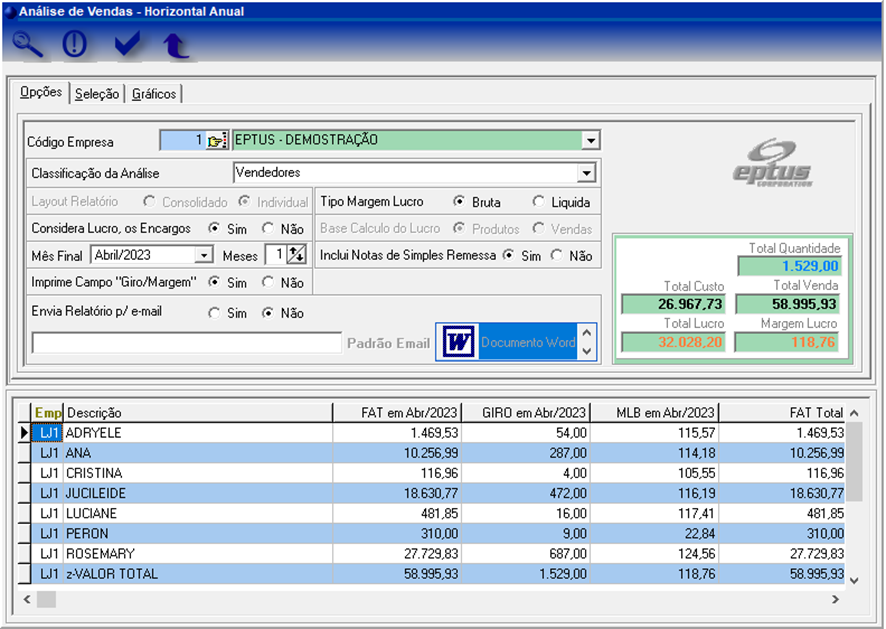Image resolution: width=886 pixels, height=629 pixels.
Task: Click the email address input field
Action: tap(187, 343)
